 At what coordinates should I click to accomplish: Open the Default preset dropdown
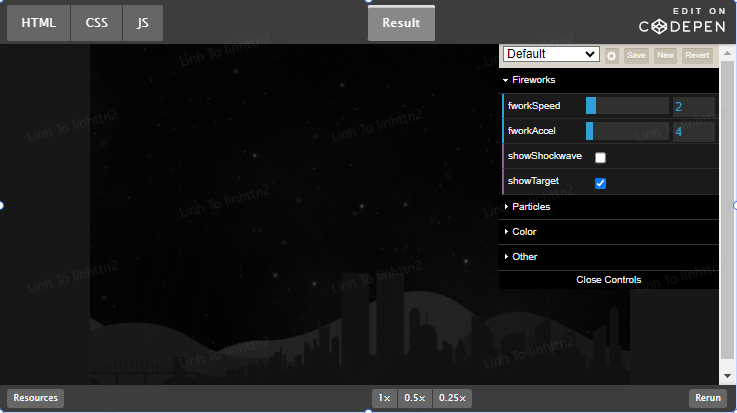[x=551, y=54]
